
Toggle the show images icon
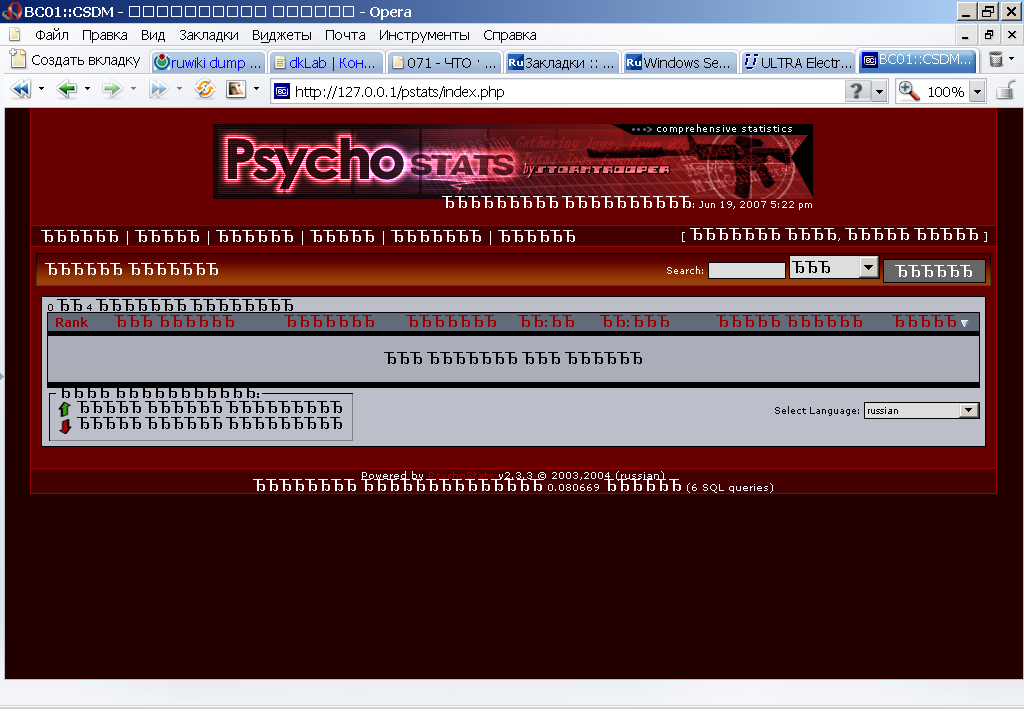point(236,89)
